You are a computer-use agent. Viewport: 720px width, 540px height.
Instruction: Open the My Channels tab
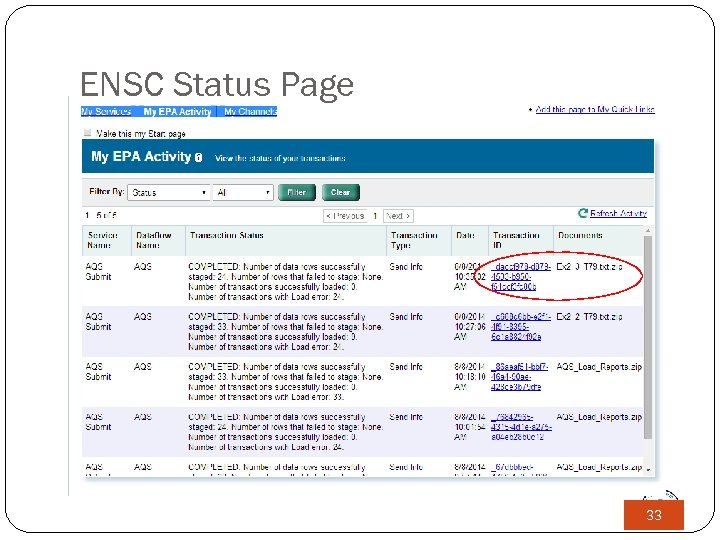click(x=250, y=112)
